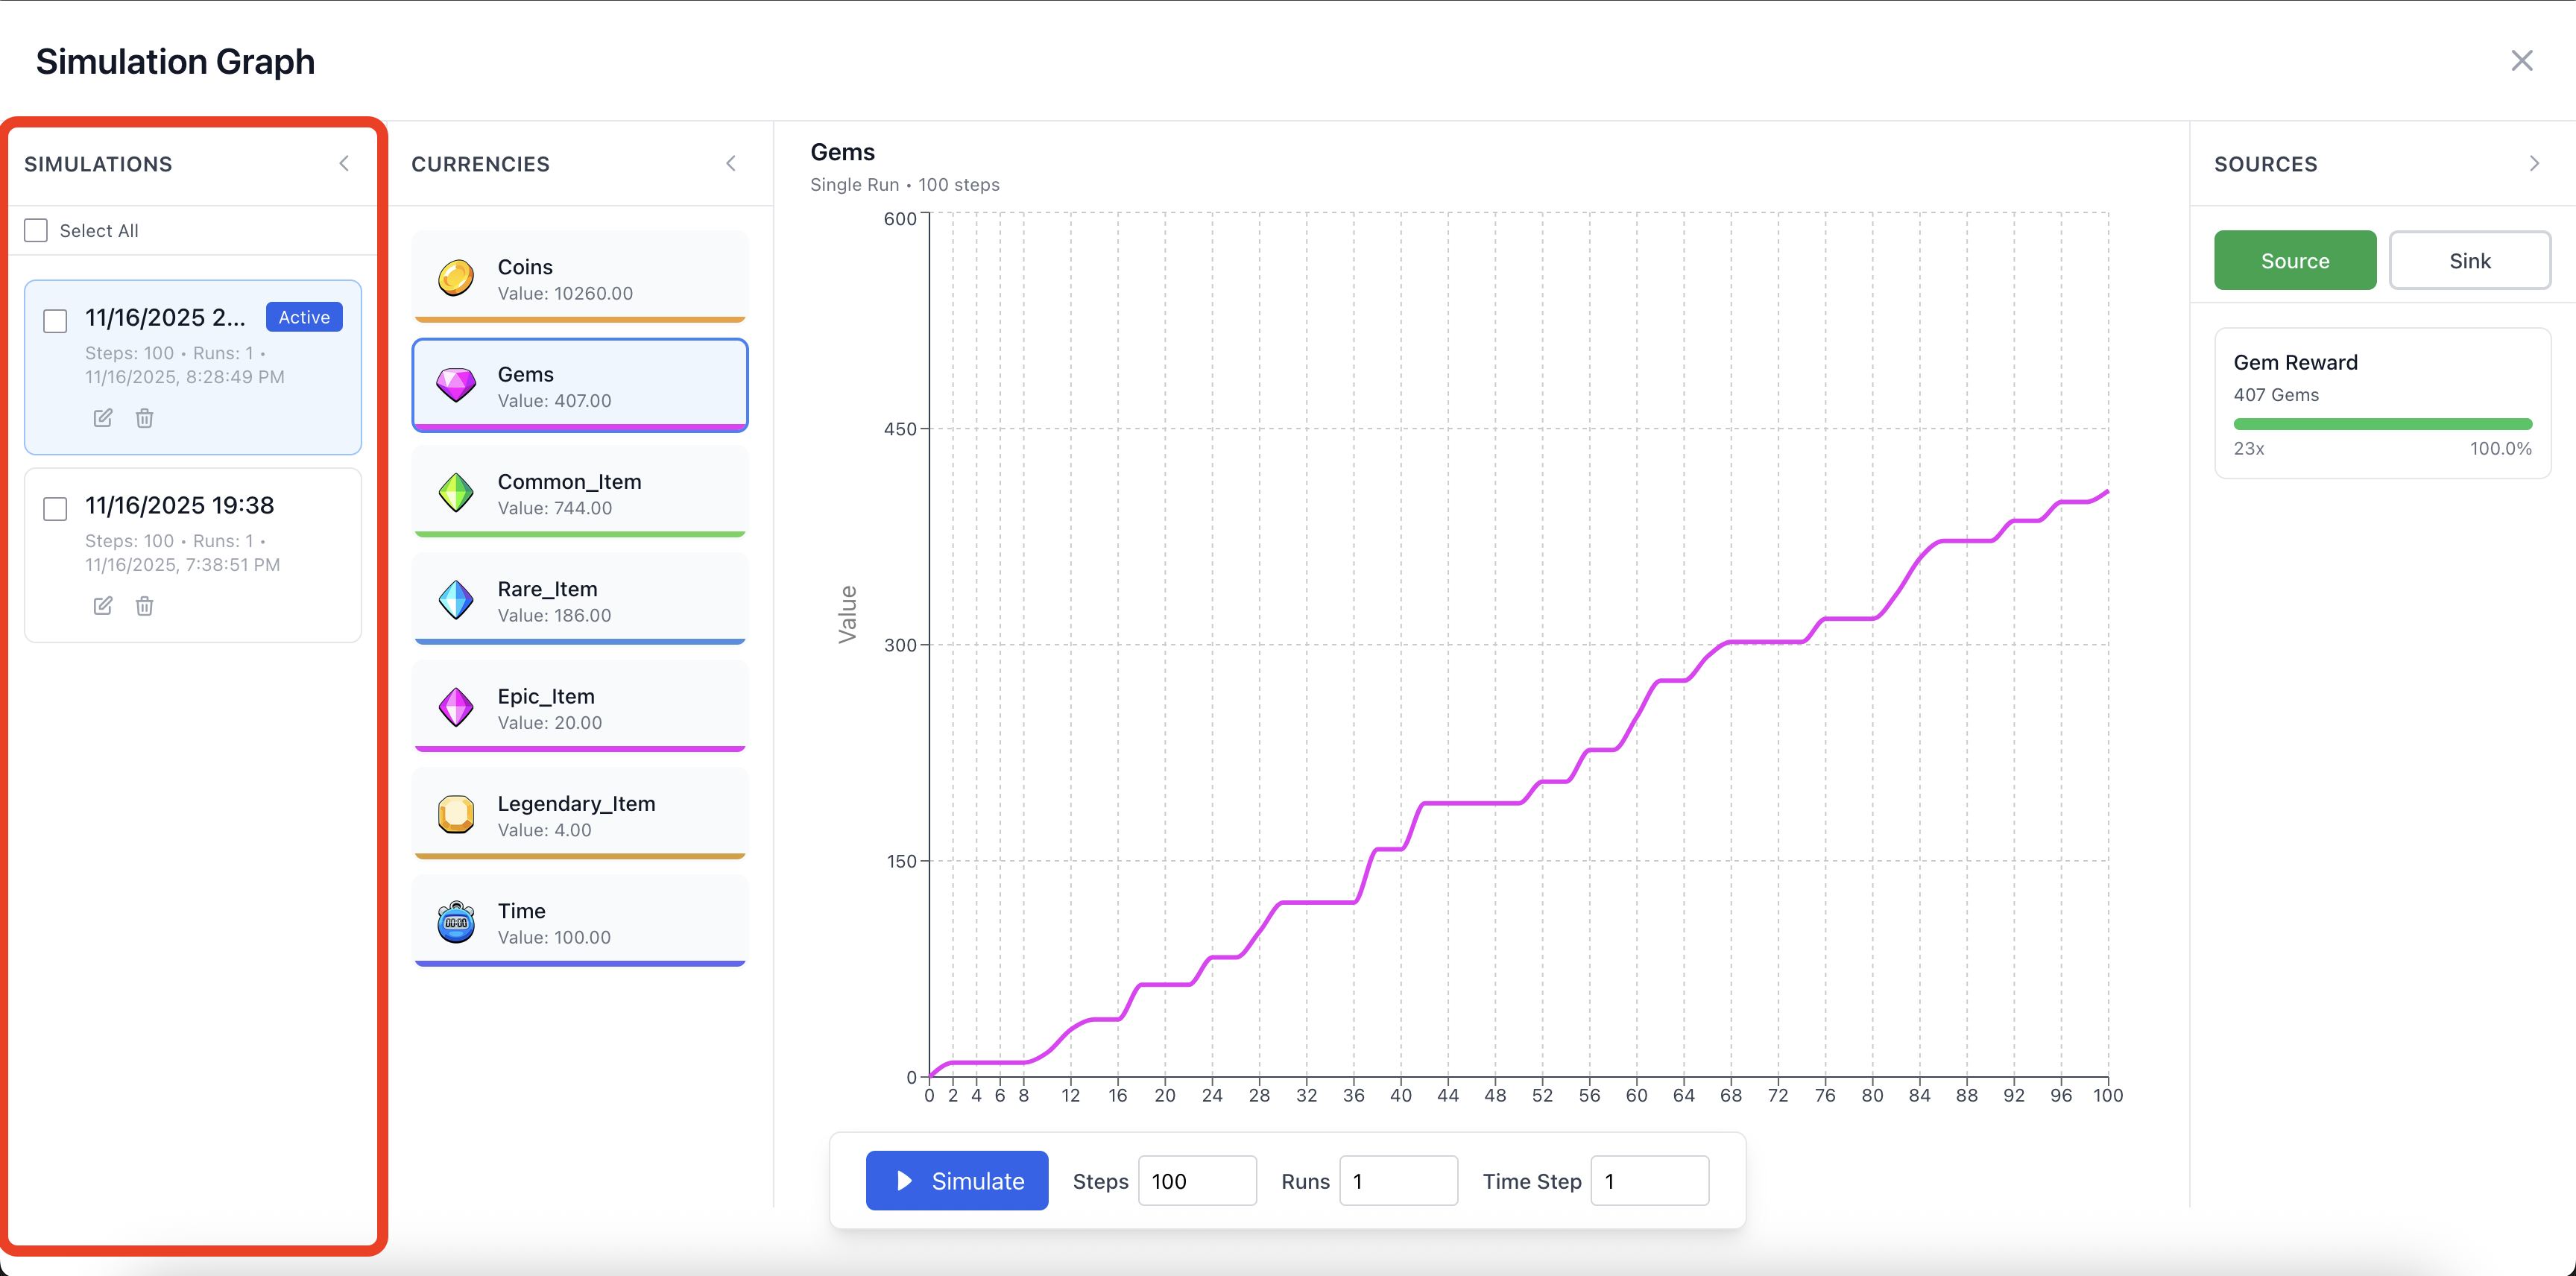Expand the Sources panel chevron
This screenshot has width=2576, height=1276.
pos(2534,164)
